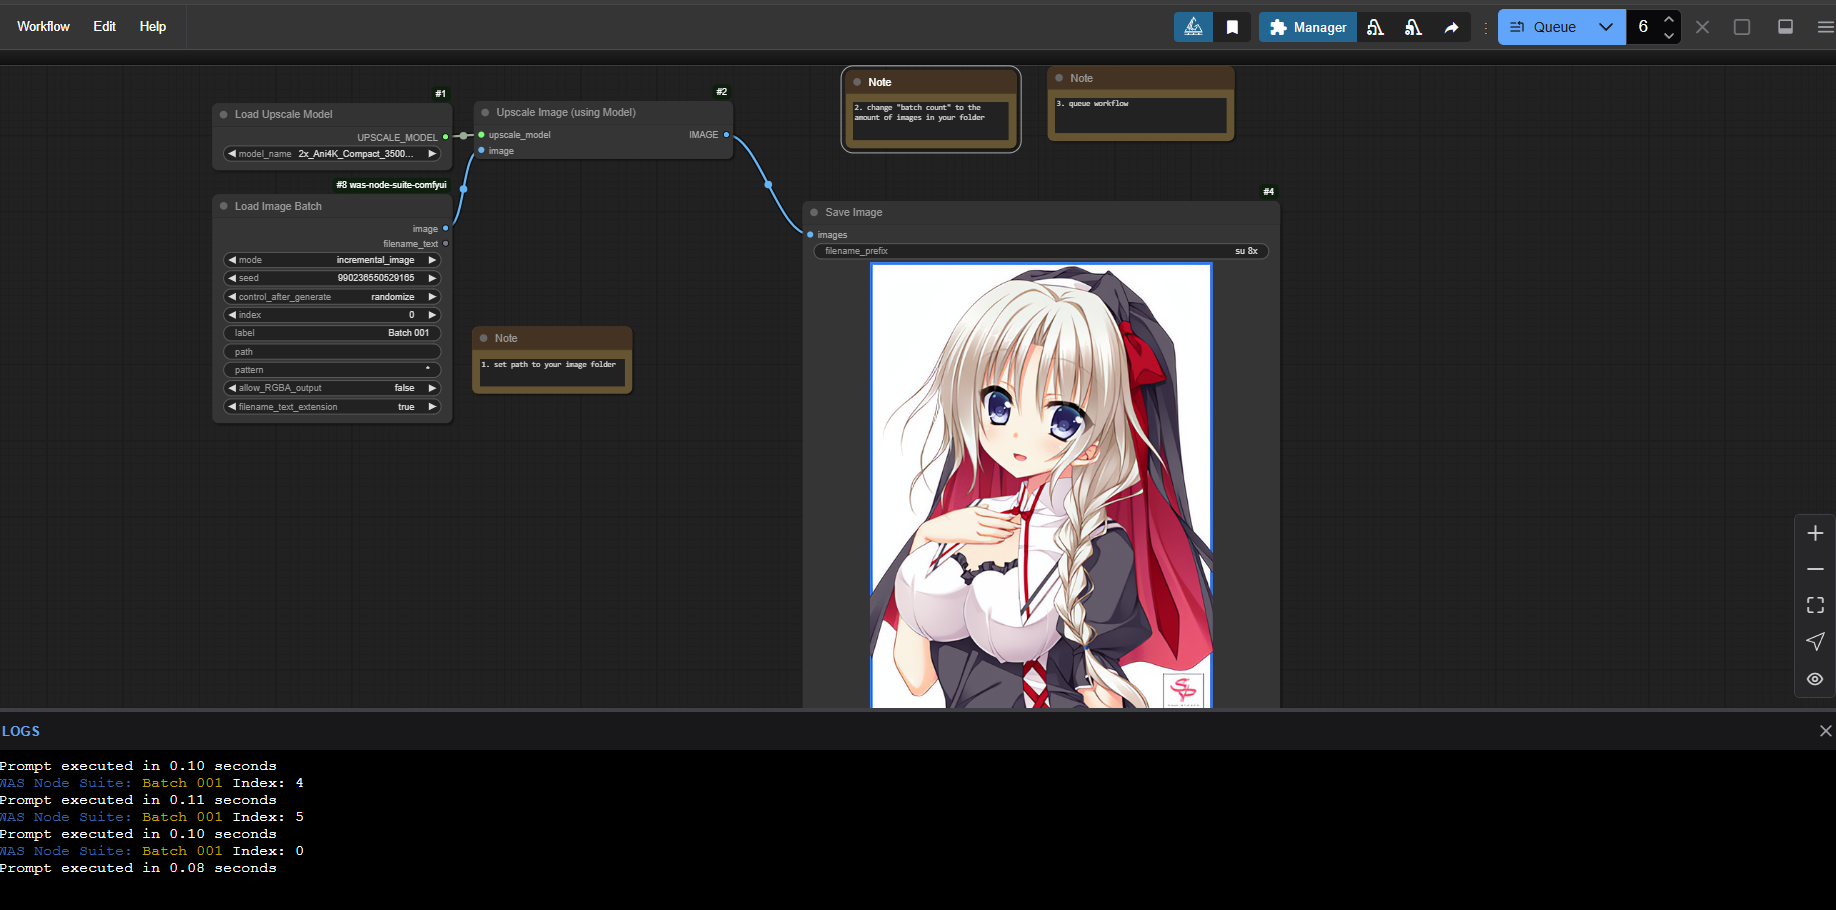The height and width of the screenshot is (910, 1836).
Task: Click the X cancel icon beside batch count
Action: tap(1702, 27)
